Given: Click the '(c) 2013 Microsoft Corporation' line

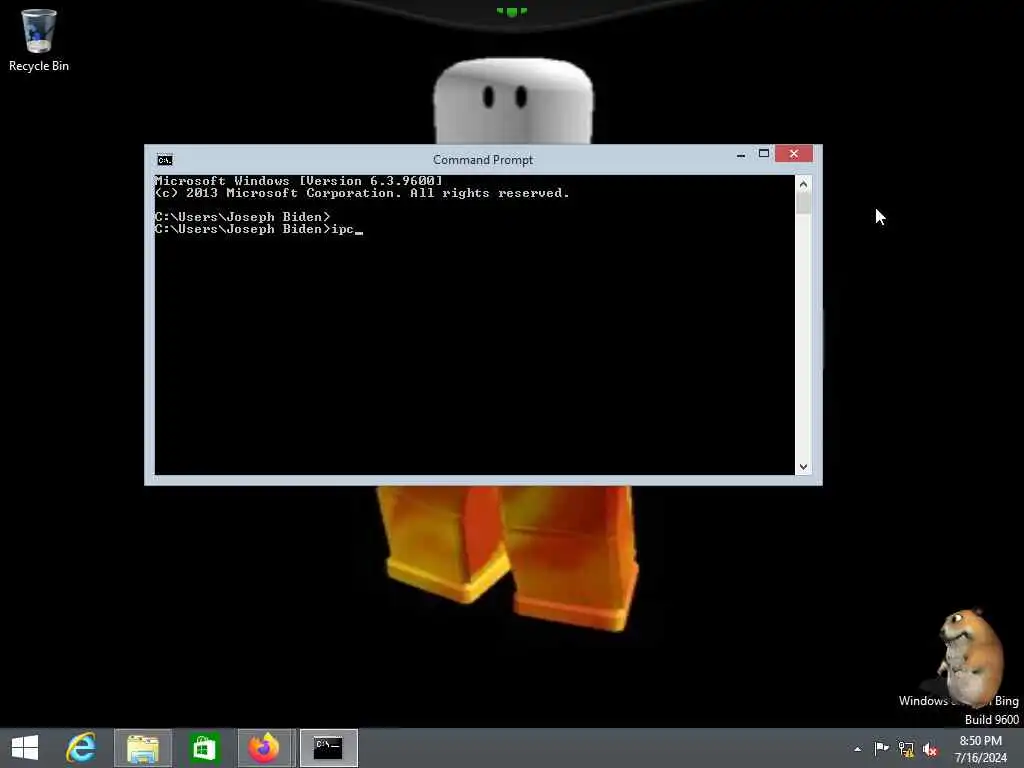Looking at the screenshot, I should coord(362,193).
